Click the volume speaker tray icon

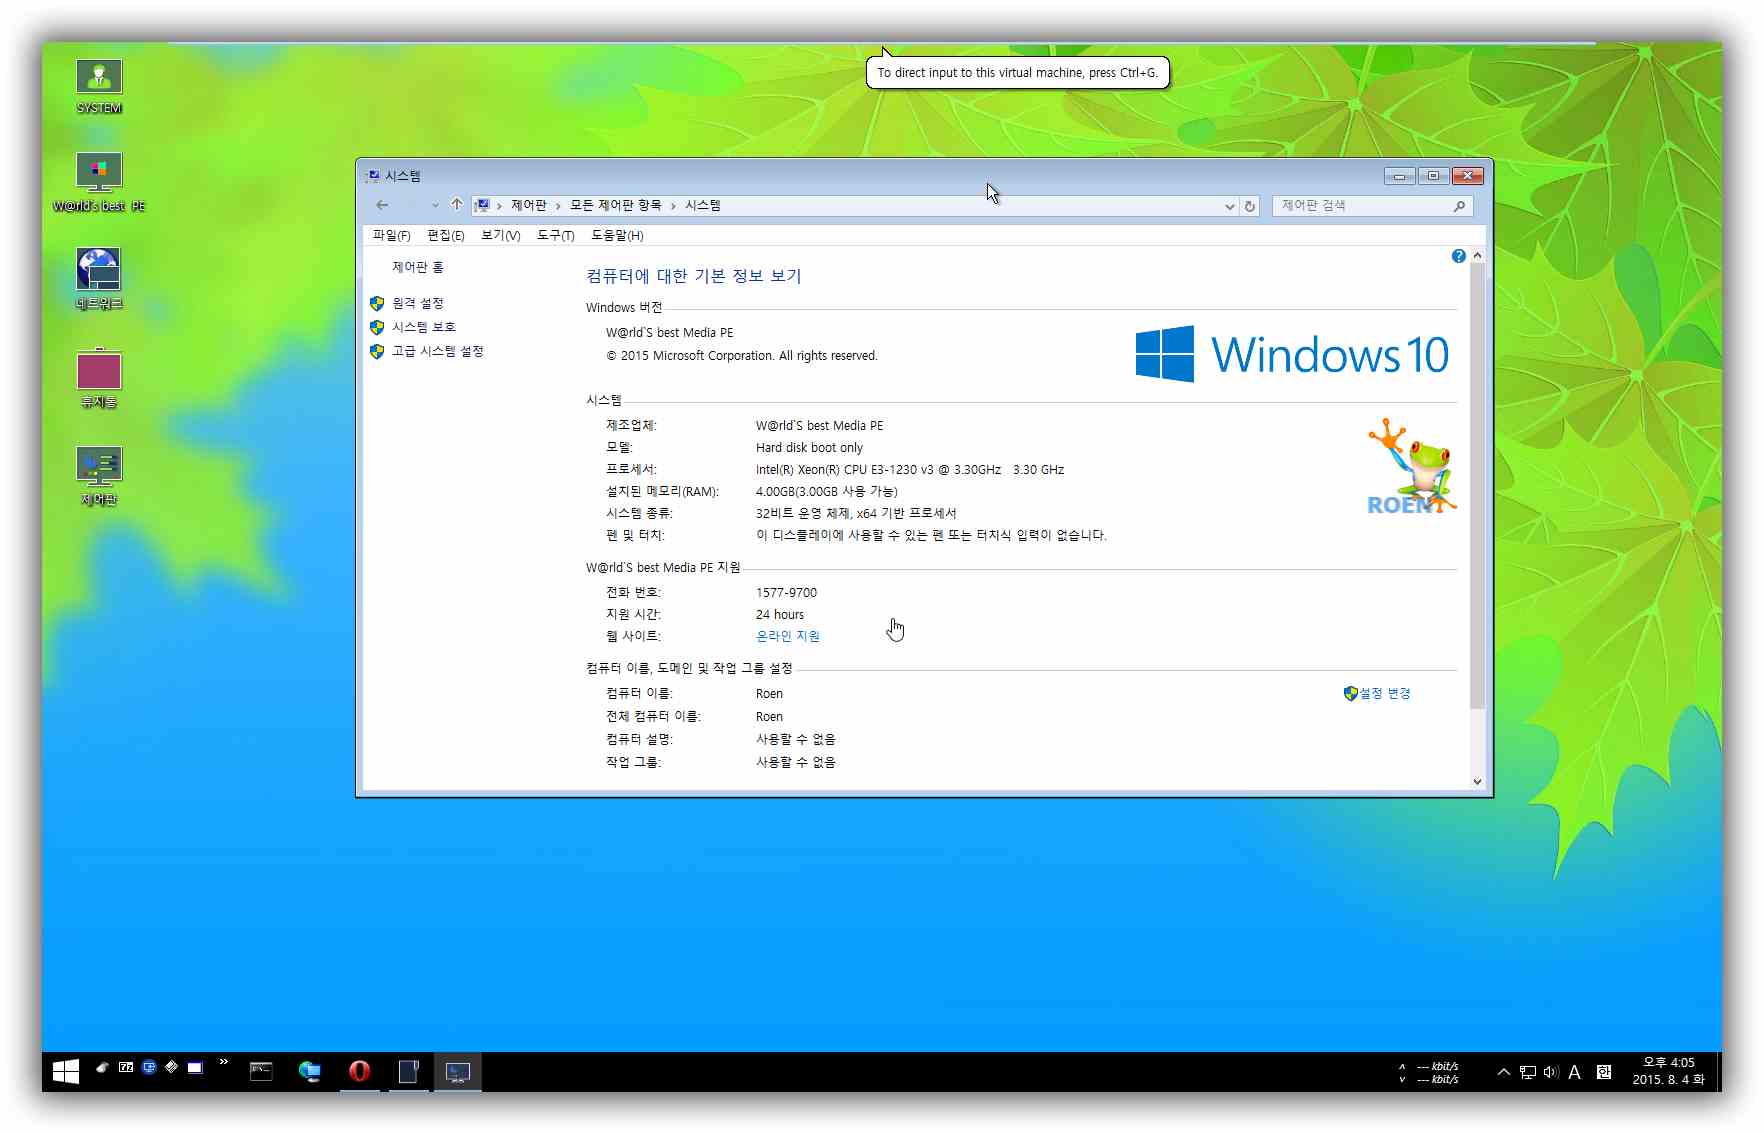coord(1551,1072)
